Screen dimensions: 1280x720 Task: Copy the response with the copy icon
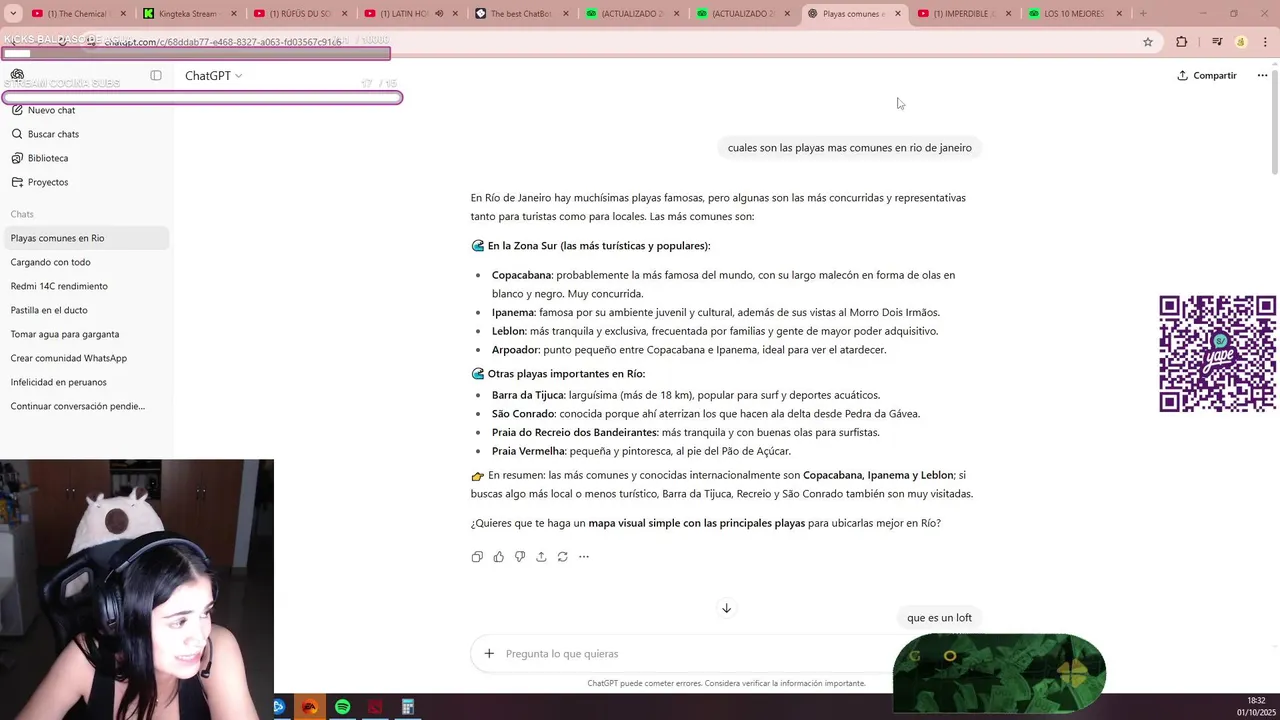(477, 557)
